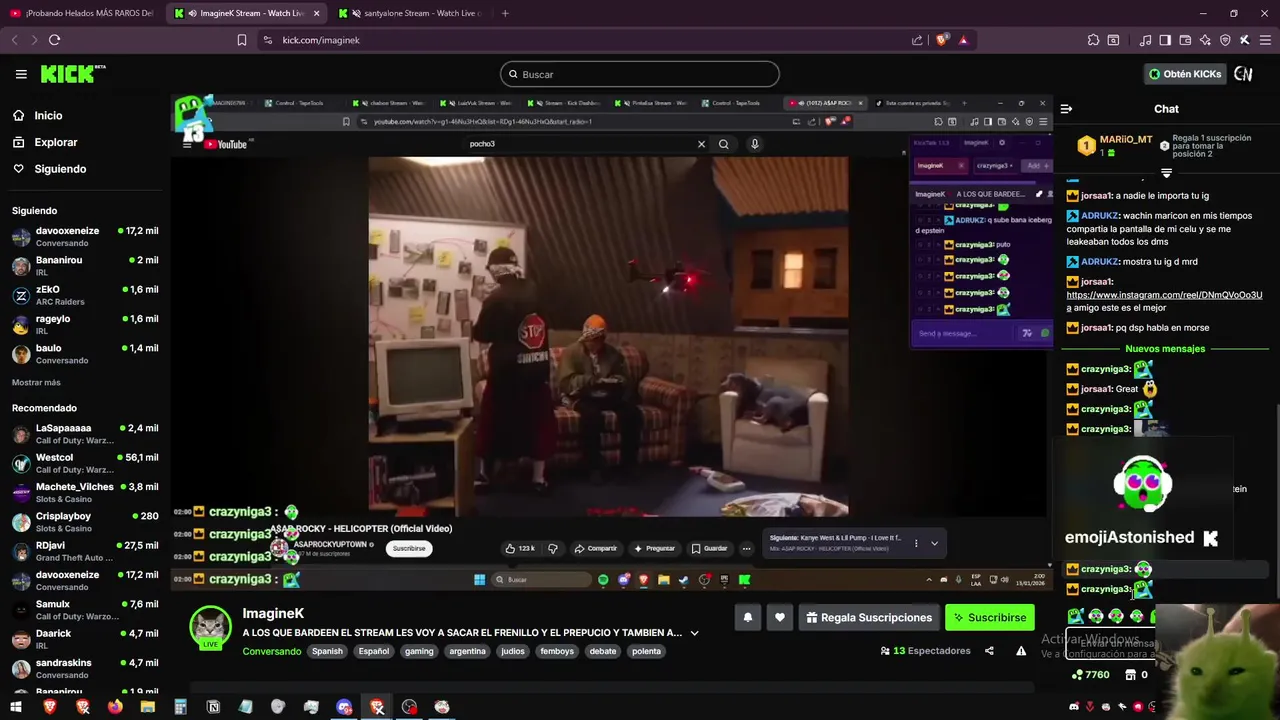Open Machete_Vilches recommended channel
The height and width of the screenshot is (720, 1280).
pyautogui.click(x=85, y=493)
